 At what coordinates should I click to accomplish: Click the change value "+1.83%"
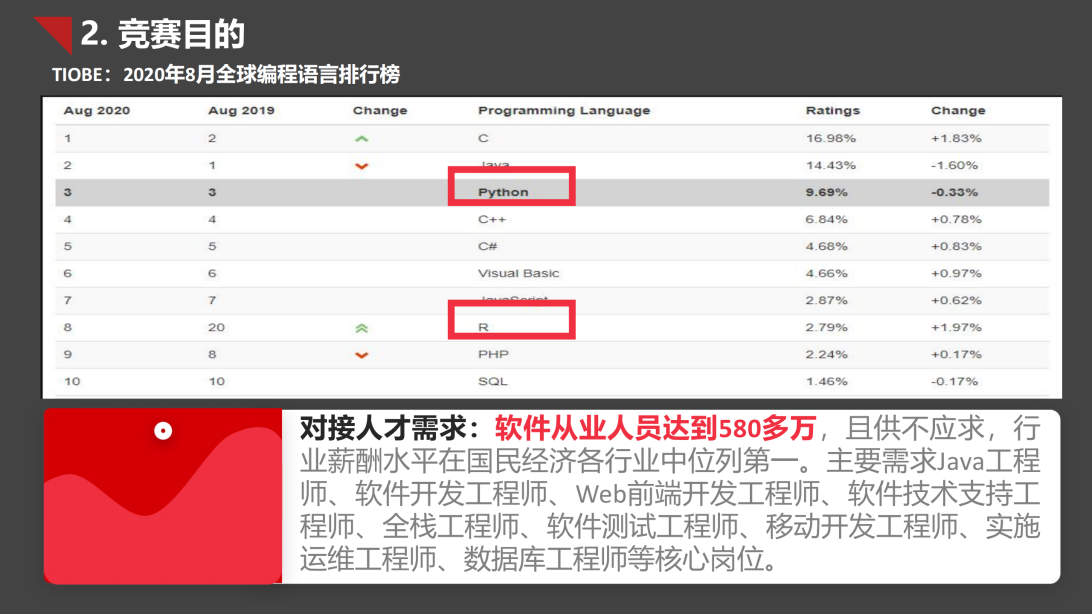pos(956,139)
